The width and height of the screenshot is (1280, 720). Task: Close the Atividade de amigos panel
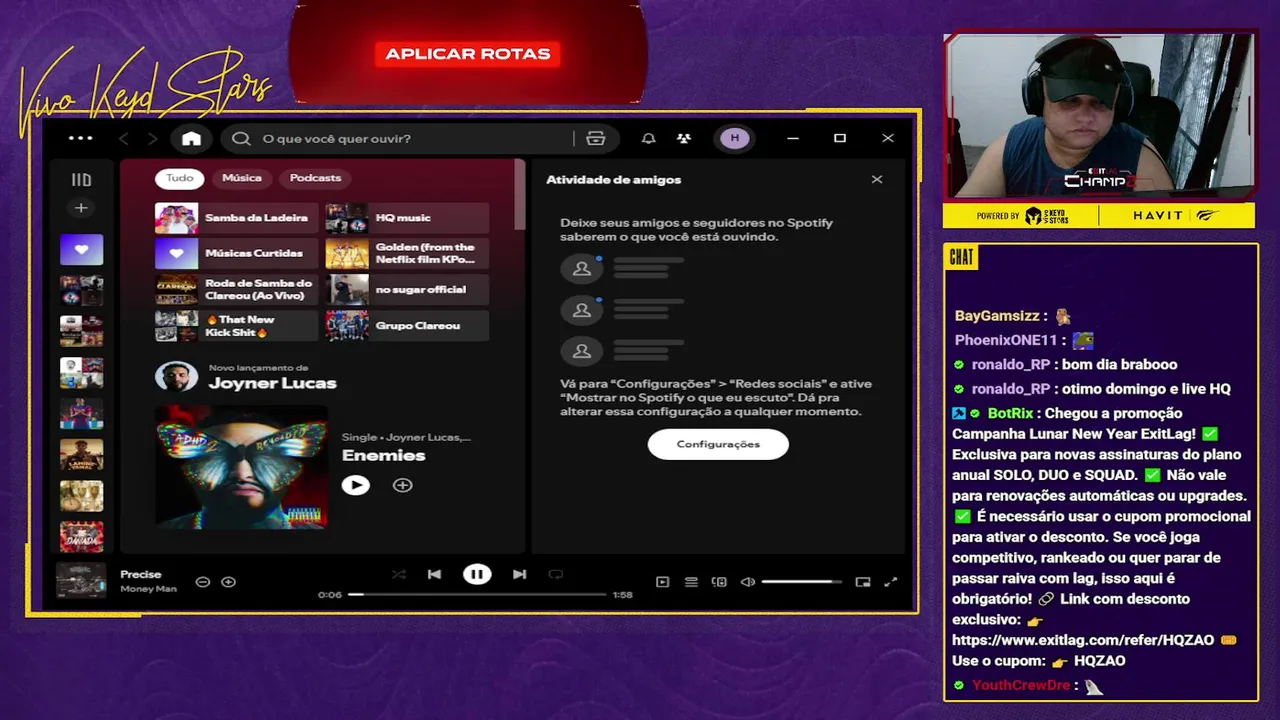pyautogui.click(x=877, y=180)
